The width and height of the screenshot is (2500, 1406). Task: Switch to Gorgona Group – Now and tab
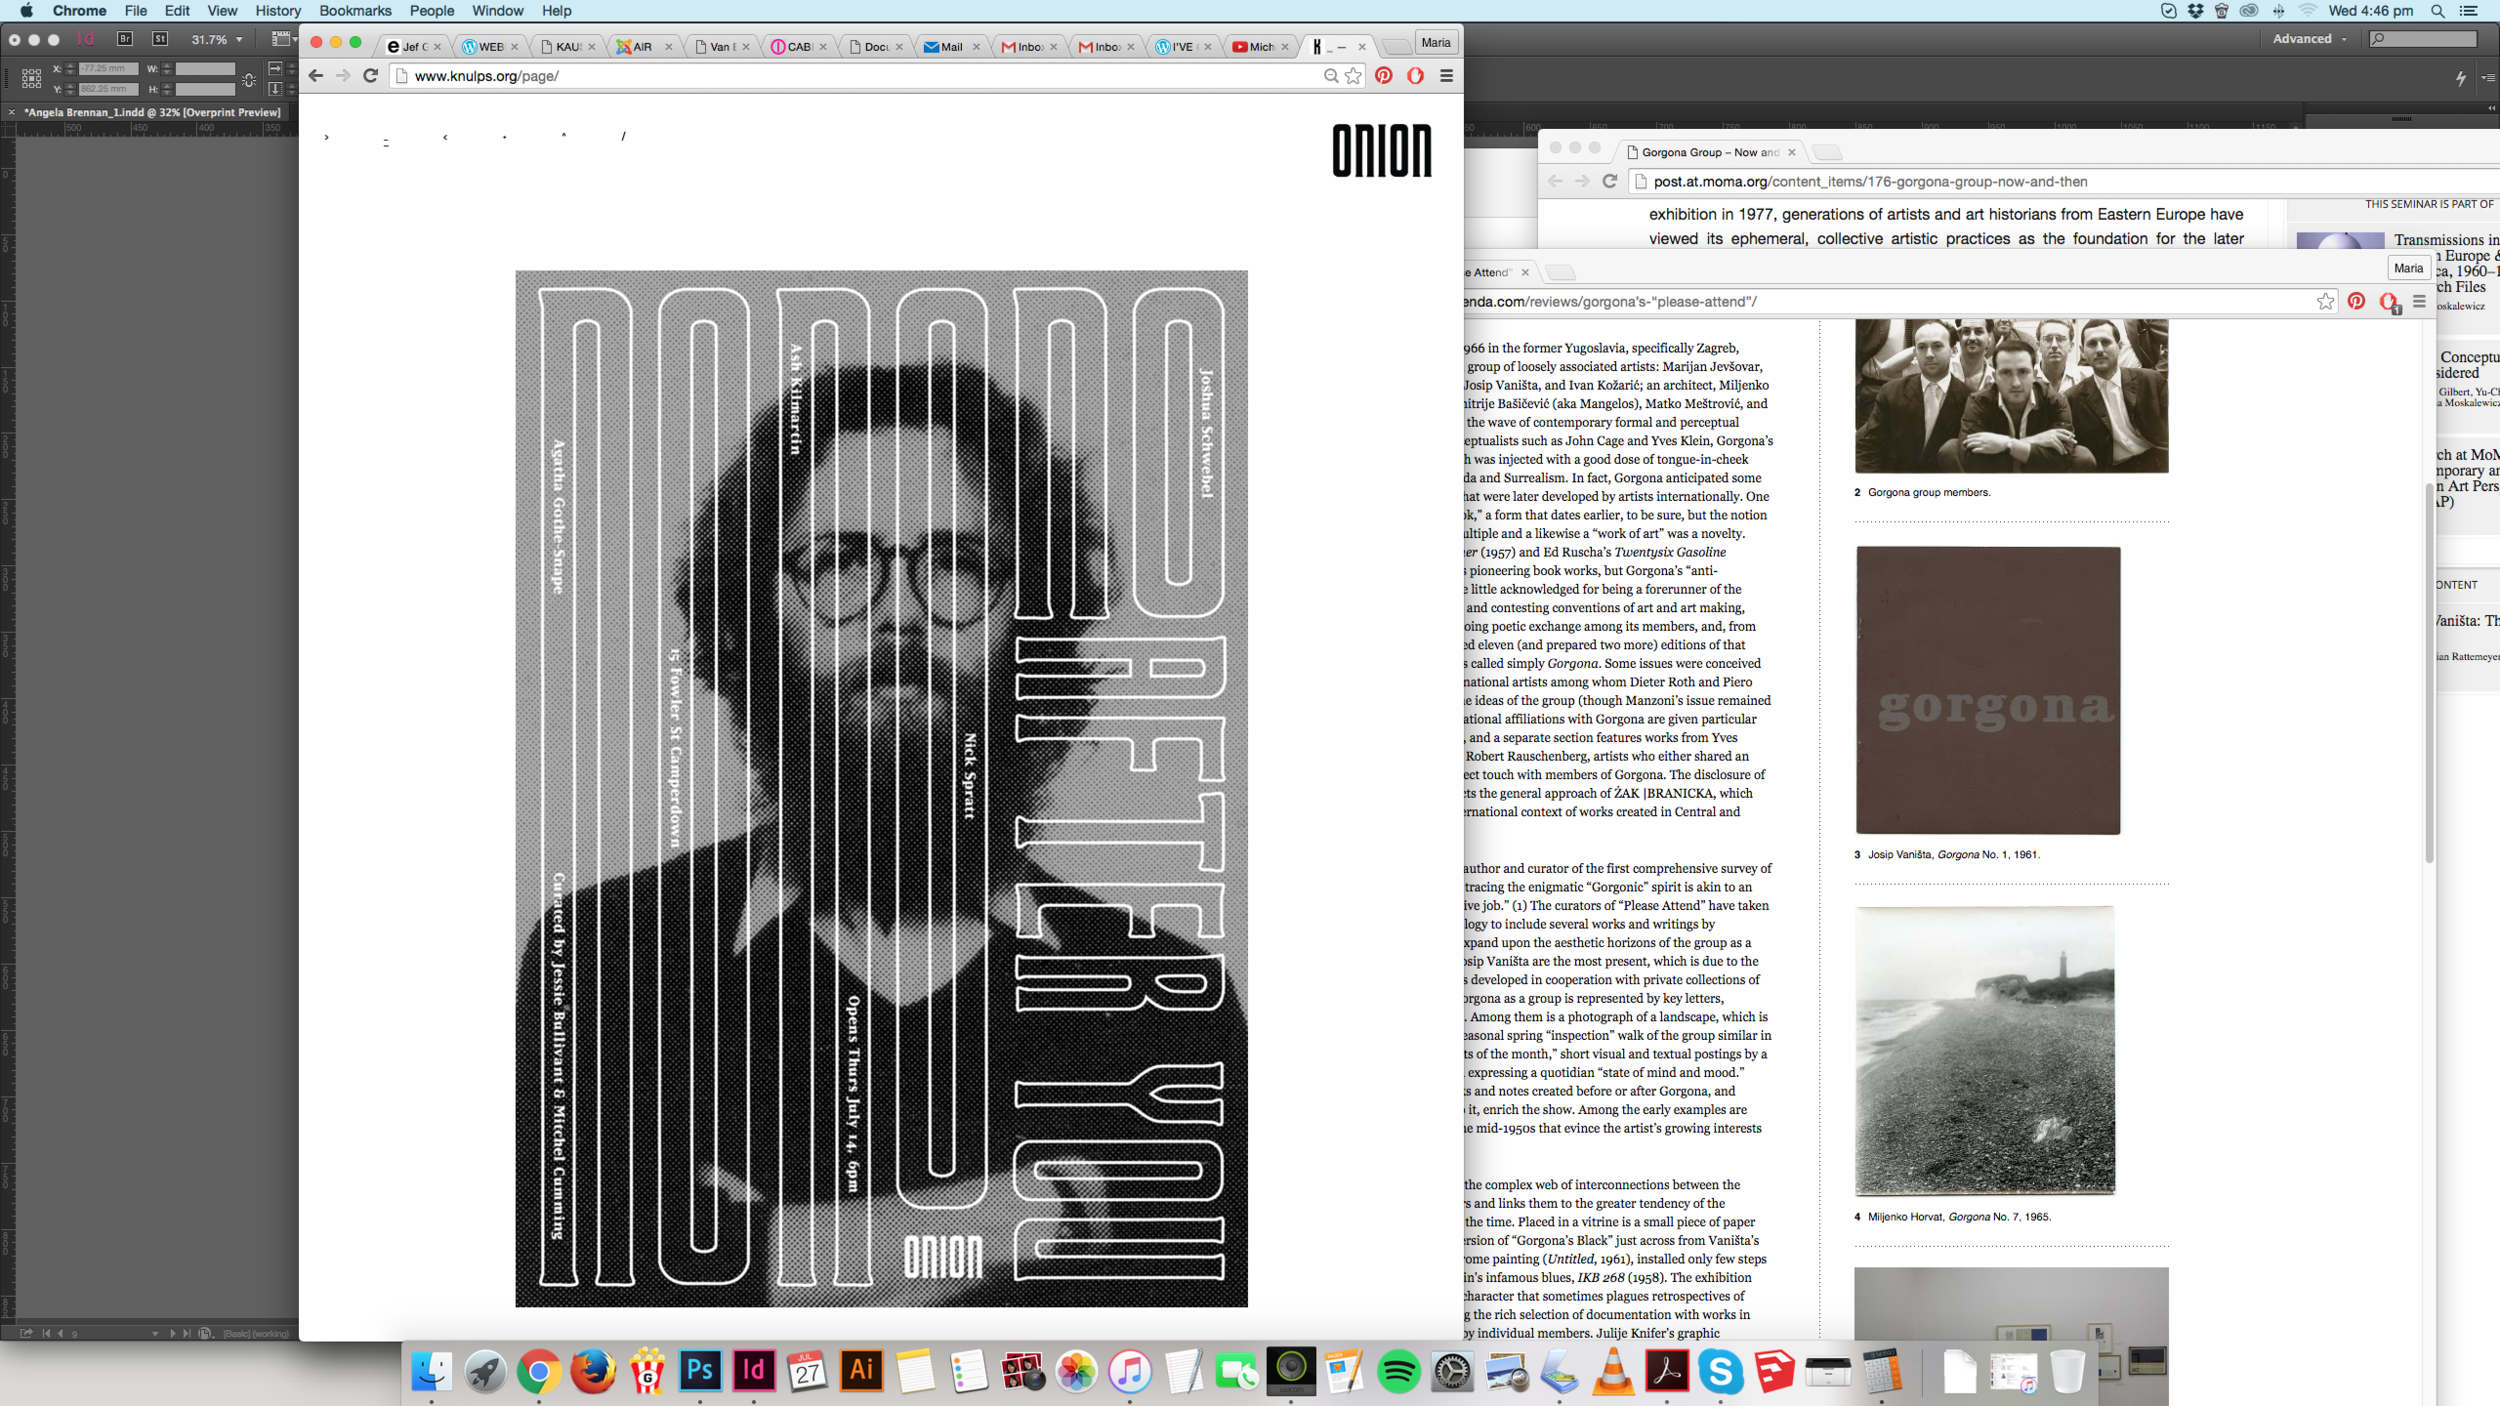tap(1710, 152)
